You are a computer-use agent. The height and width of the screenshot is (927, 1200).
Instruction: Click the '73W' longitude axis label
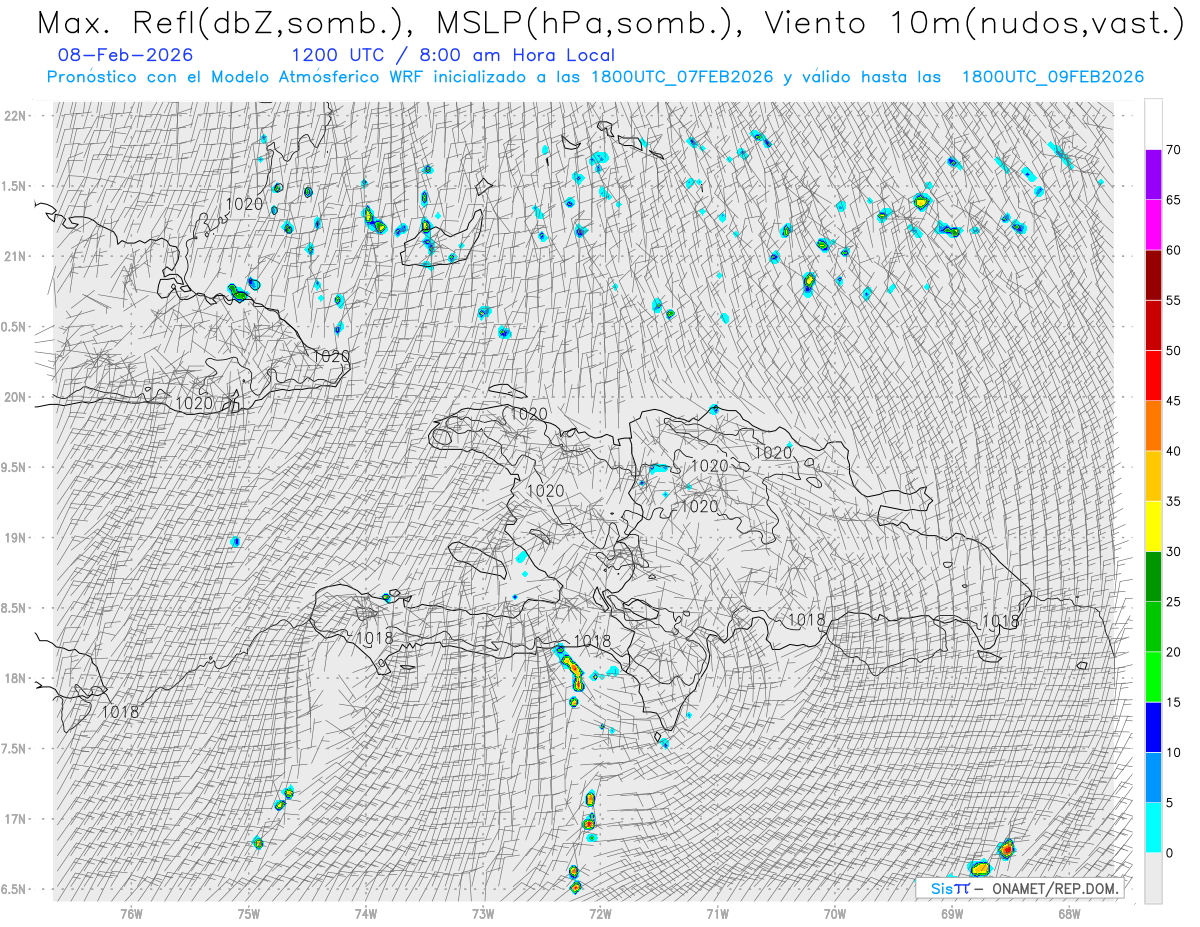[483, 913]
